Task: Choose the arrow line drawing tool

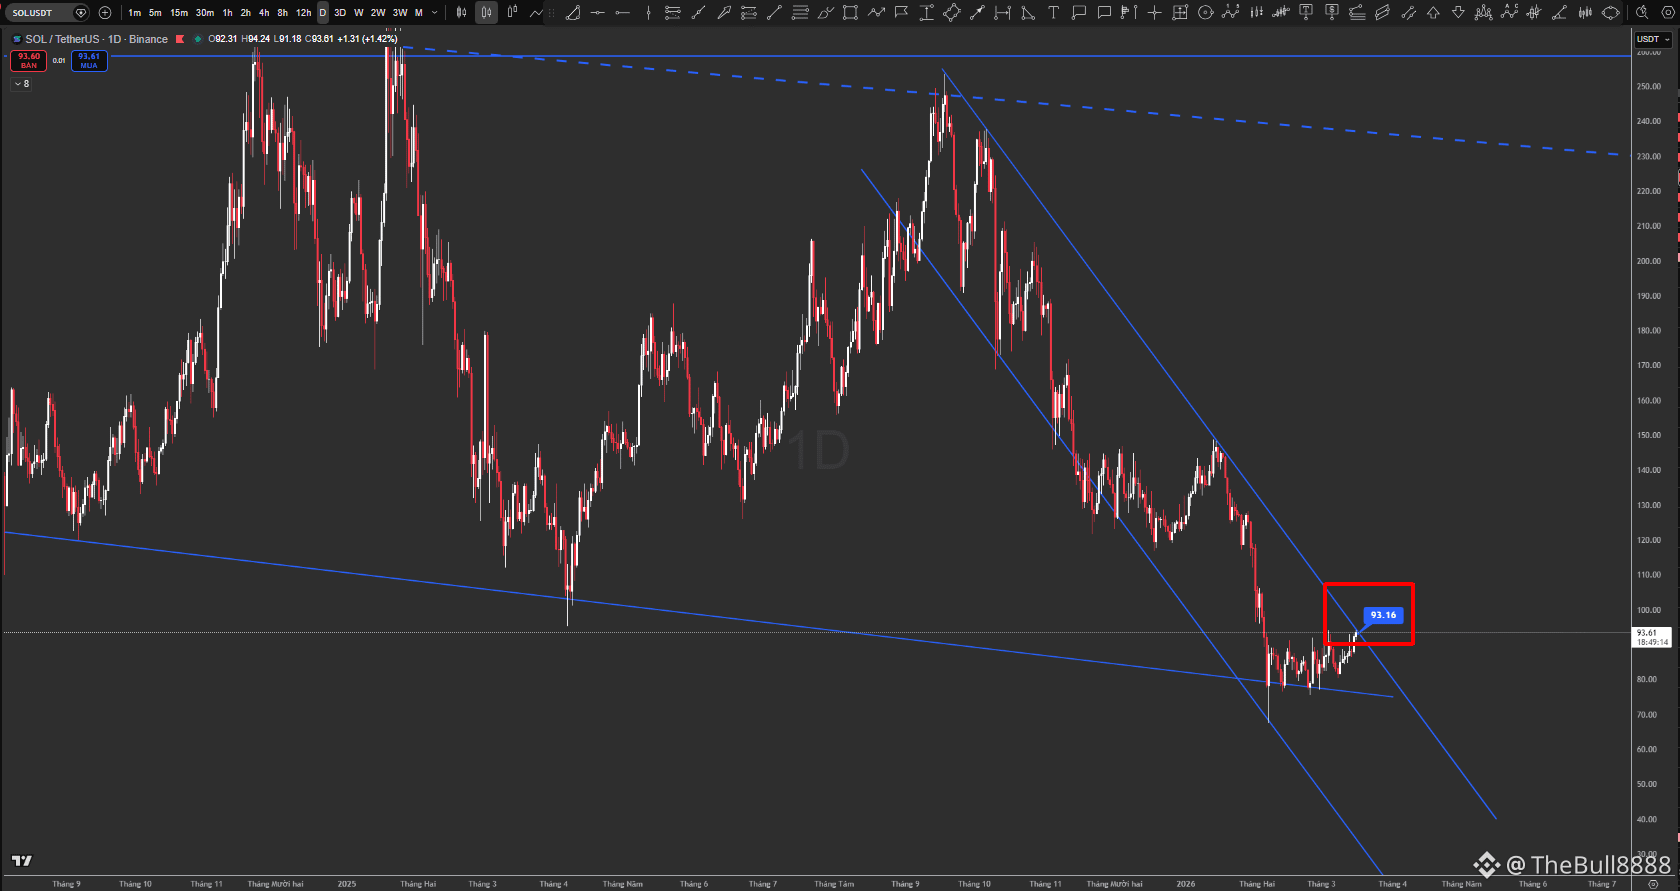Action: [977, 13]
